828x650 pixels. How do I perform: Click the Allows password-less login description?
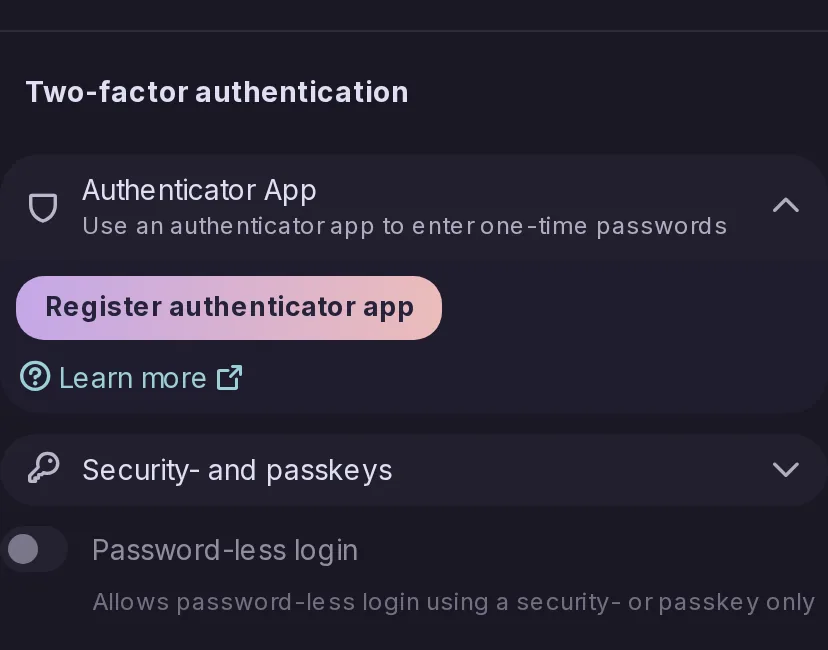(x=454, y=602)
